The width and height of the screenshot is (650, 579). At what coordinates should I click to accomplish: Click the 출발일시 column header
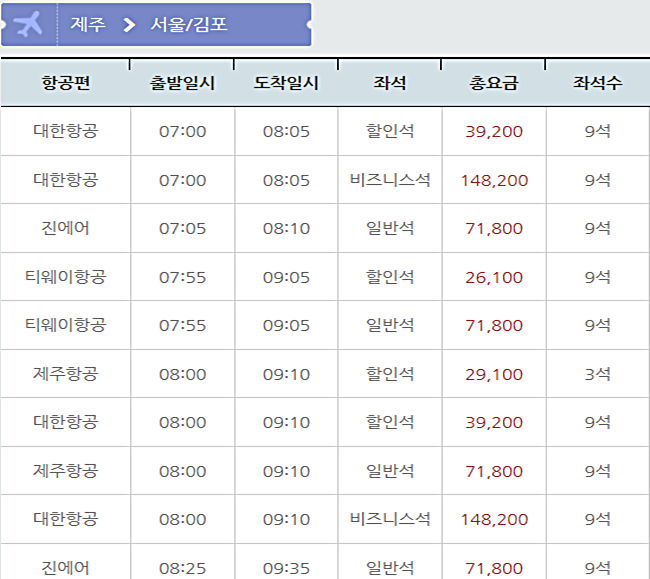(x=182, y=82)
